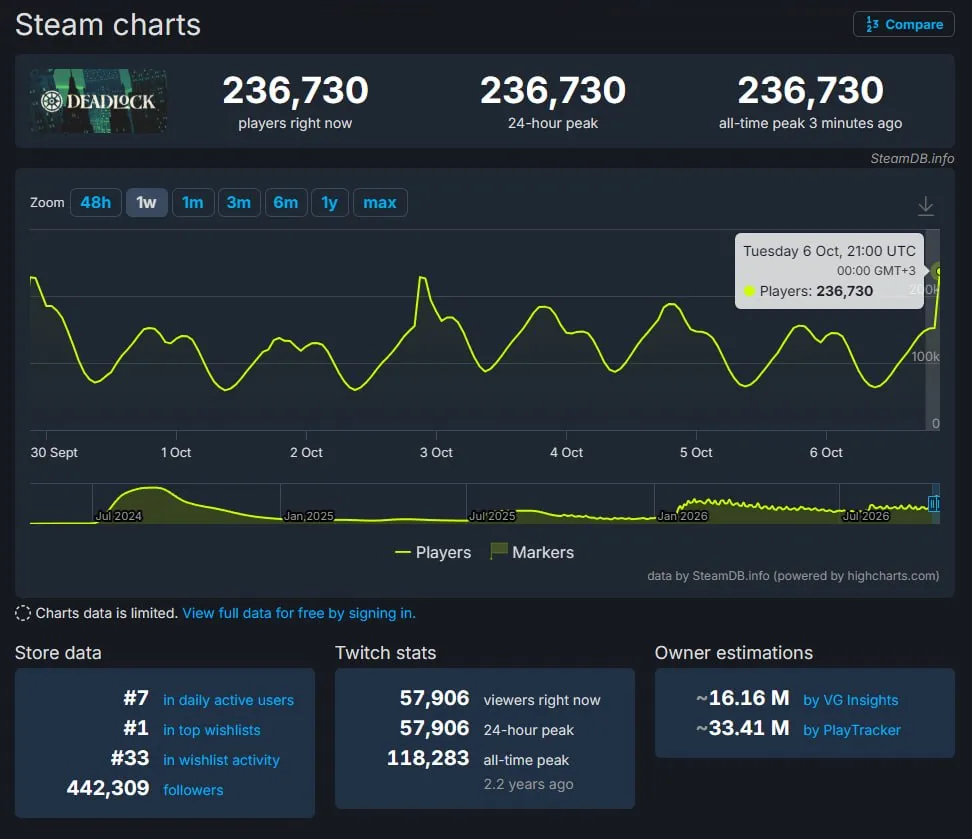Click the 118,283 Twitch all-time peak value
Screen dimensions: 972x839
click(x=428, y=758)
